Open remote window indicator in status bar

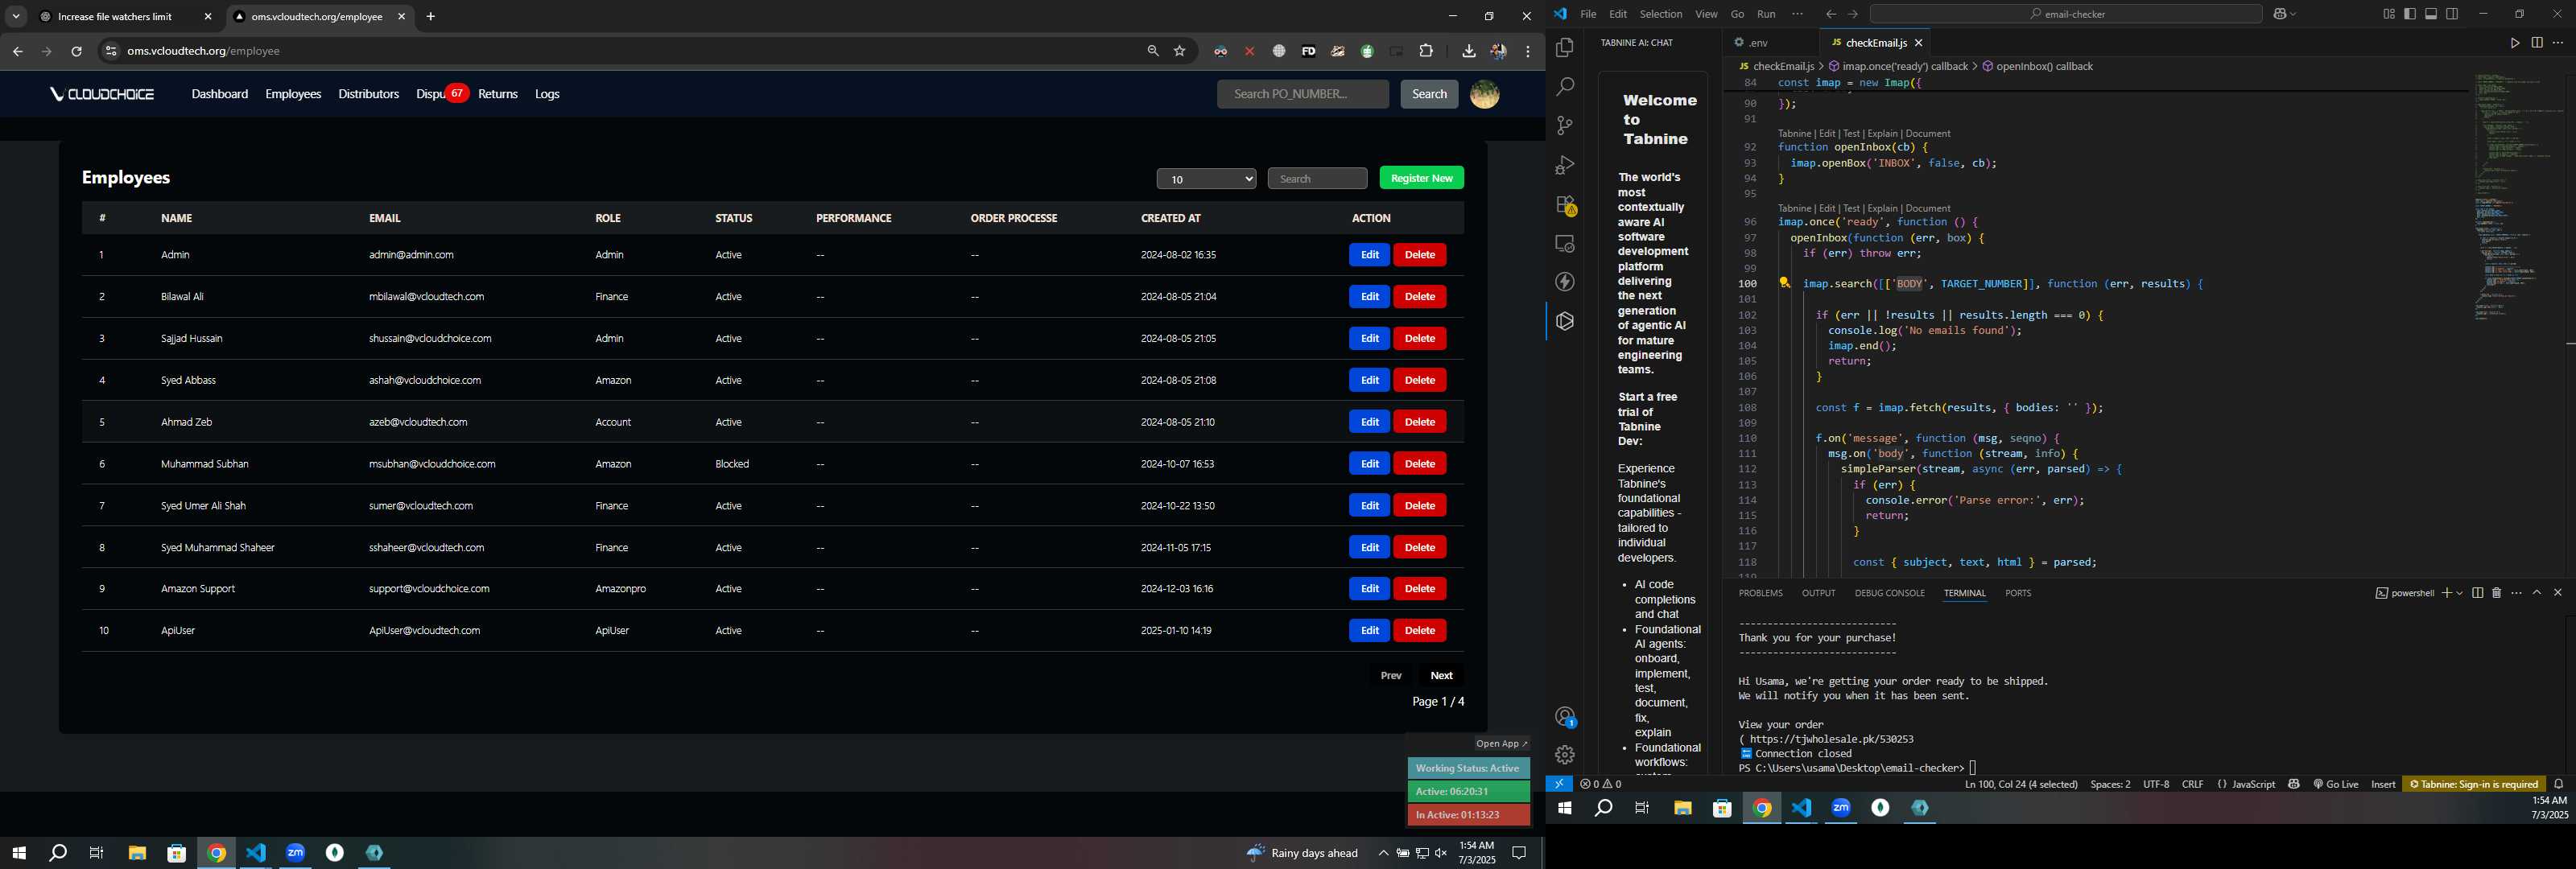(1559, 784)
